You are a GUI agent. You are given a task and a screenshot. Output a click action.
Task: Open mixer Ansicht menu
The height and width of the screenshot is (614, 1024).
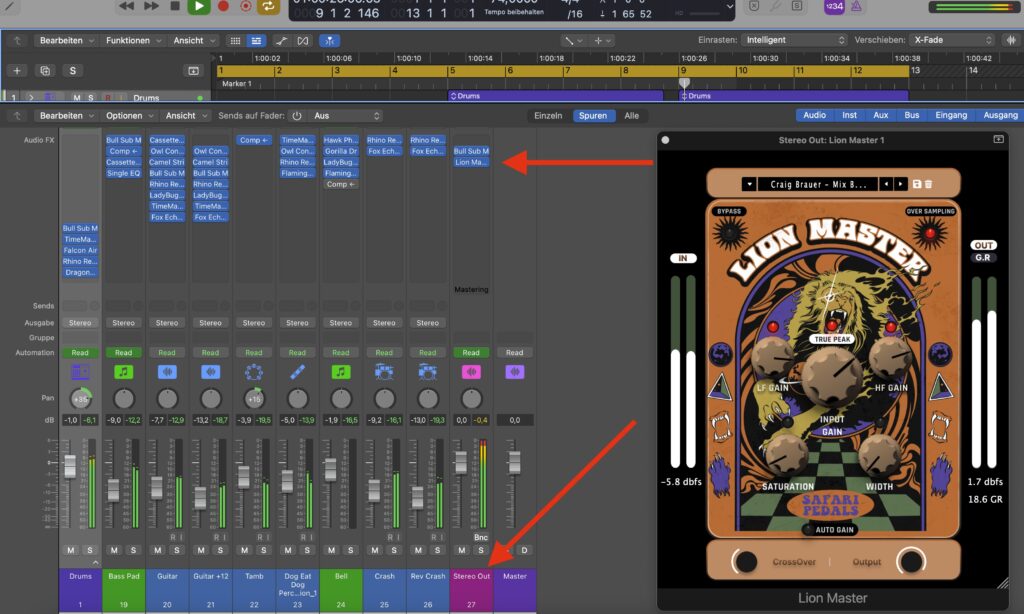[x=186, y=116]
